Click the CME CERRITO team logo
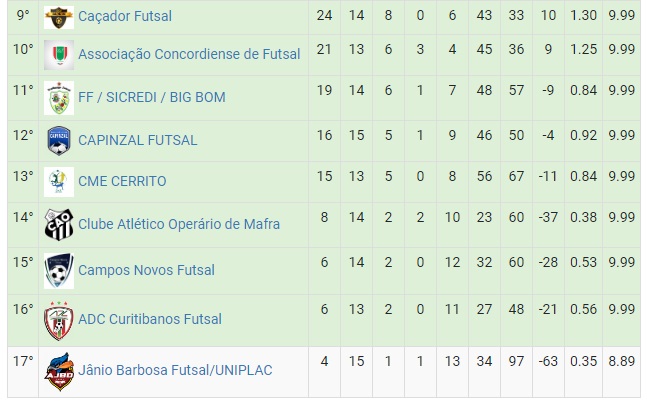 coord(59,182)
